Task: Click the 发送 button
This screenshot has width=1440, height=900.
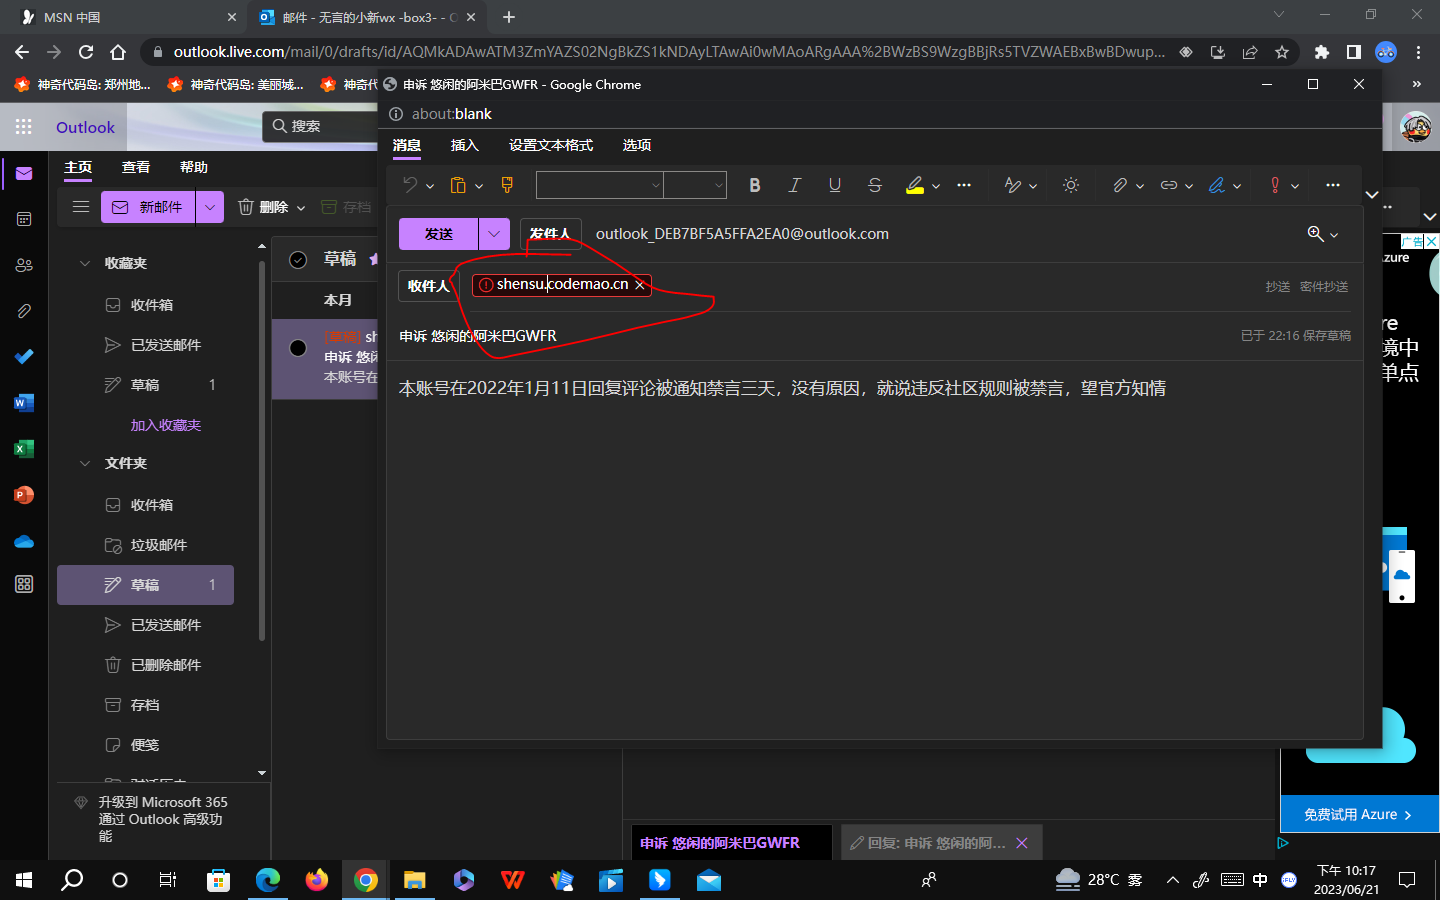Action: [x=439, y=234]
